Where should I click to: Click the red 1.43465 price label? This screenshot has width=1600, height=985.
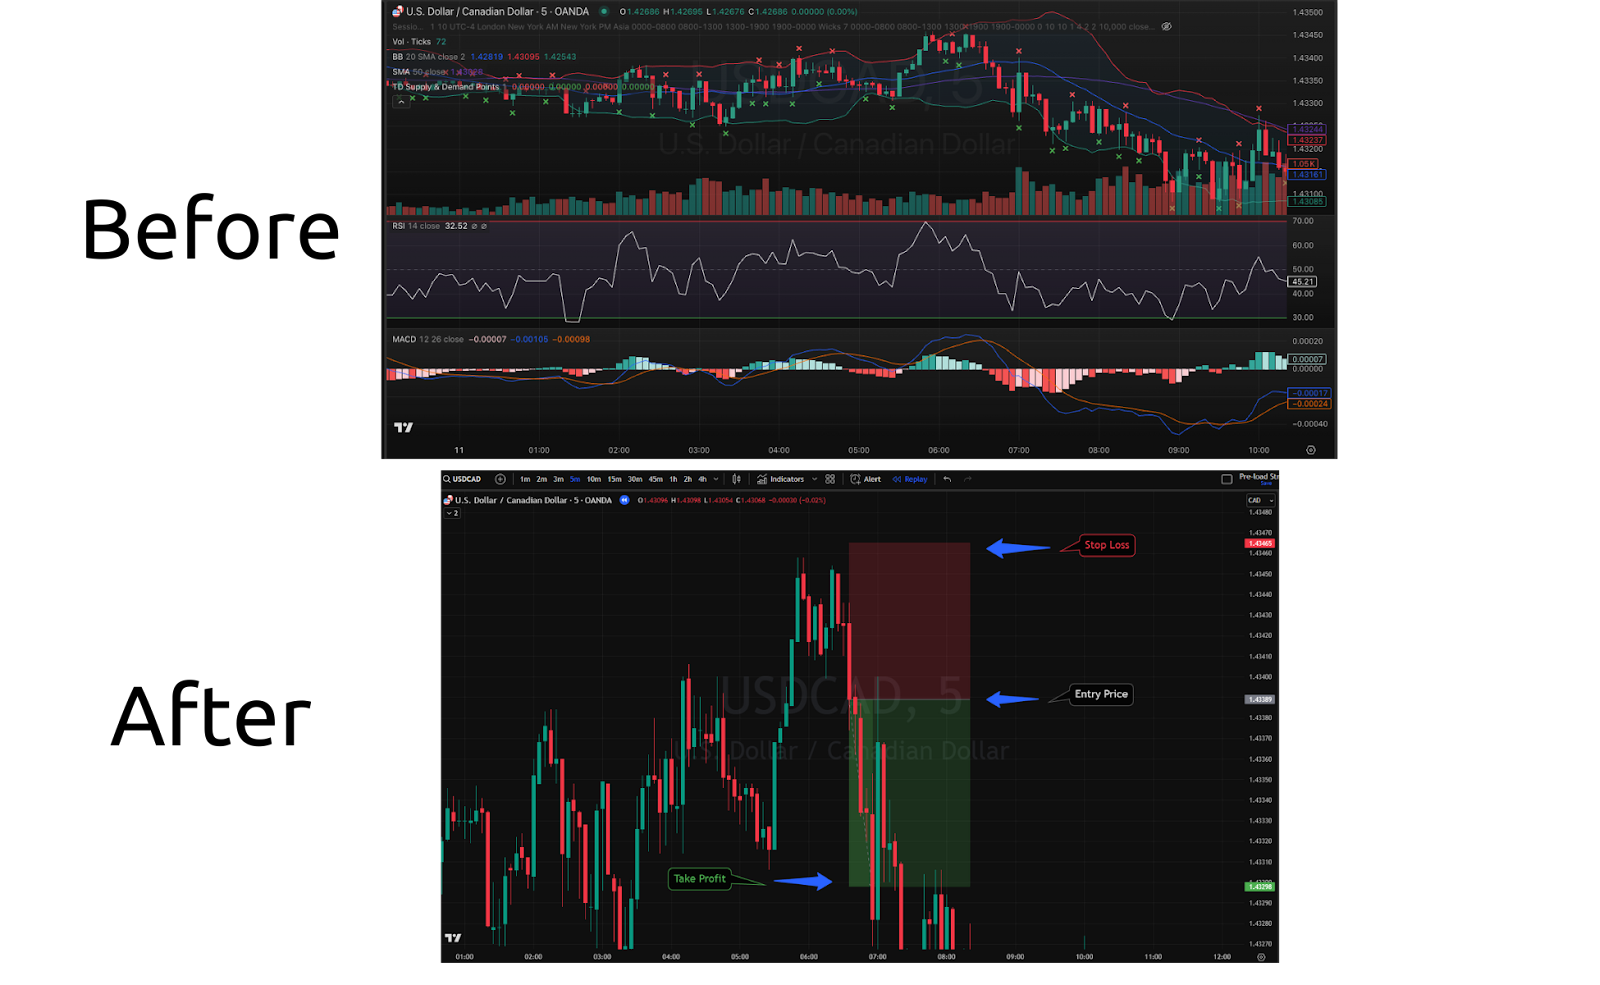(x=1259, y=543)
